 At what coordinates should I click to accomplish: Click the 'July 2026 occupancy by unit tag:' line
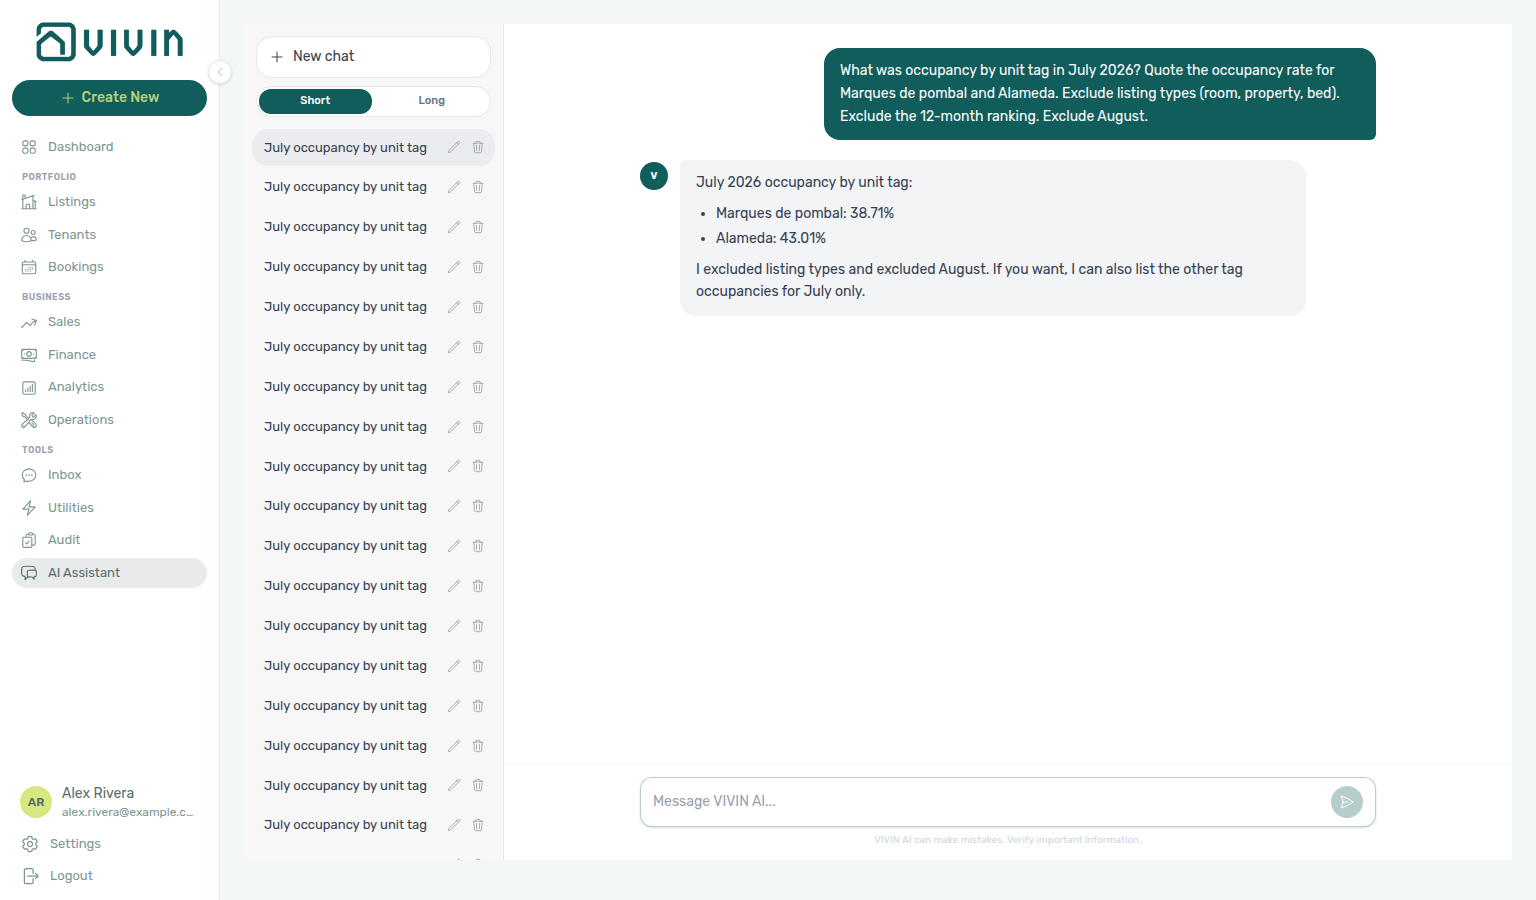pos(804,182)
